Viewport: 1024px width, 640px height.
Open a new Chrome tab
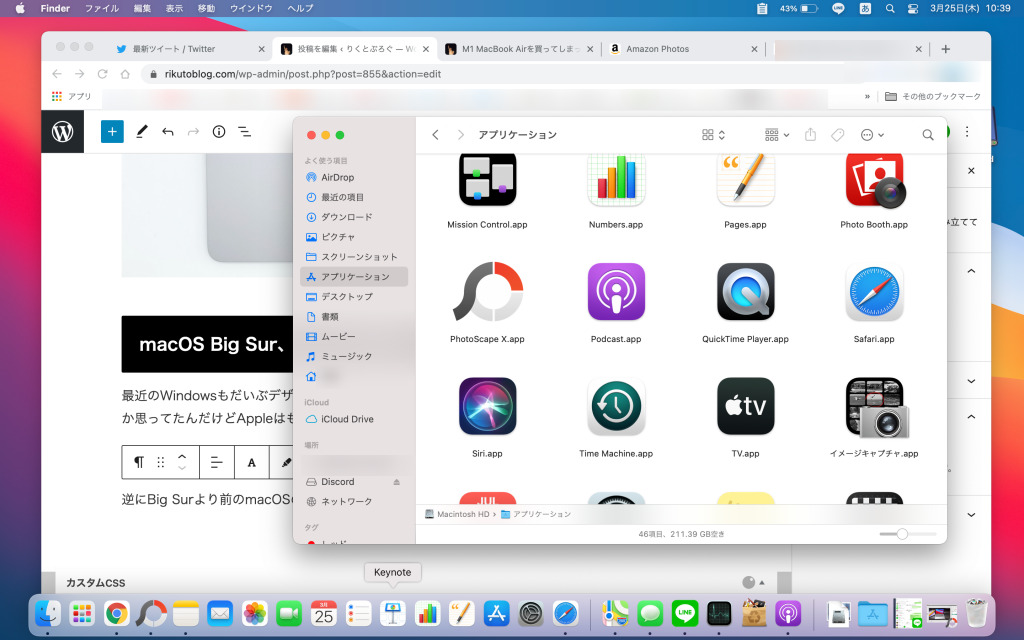pyautogui.click(x=945, y=49)
